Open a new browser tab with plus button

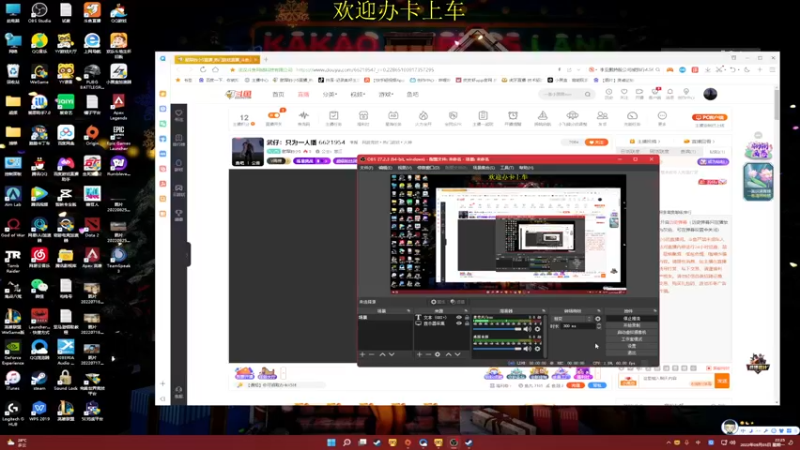(x=266, y=59)
